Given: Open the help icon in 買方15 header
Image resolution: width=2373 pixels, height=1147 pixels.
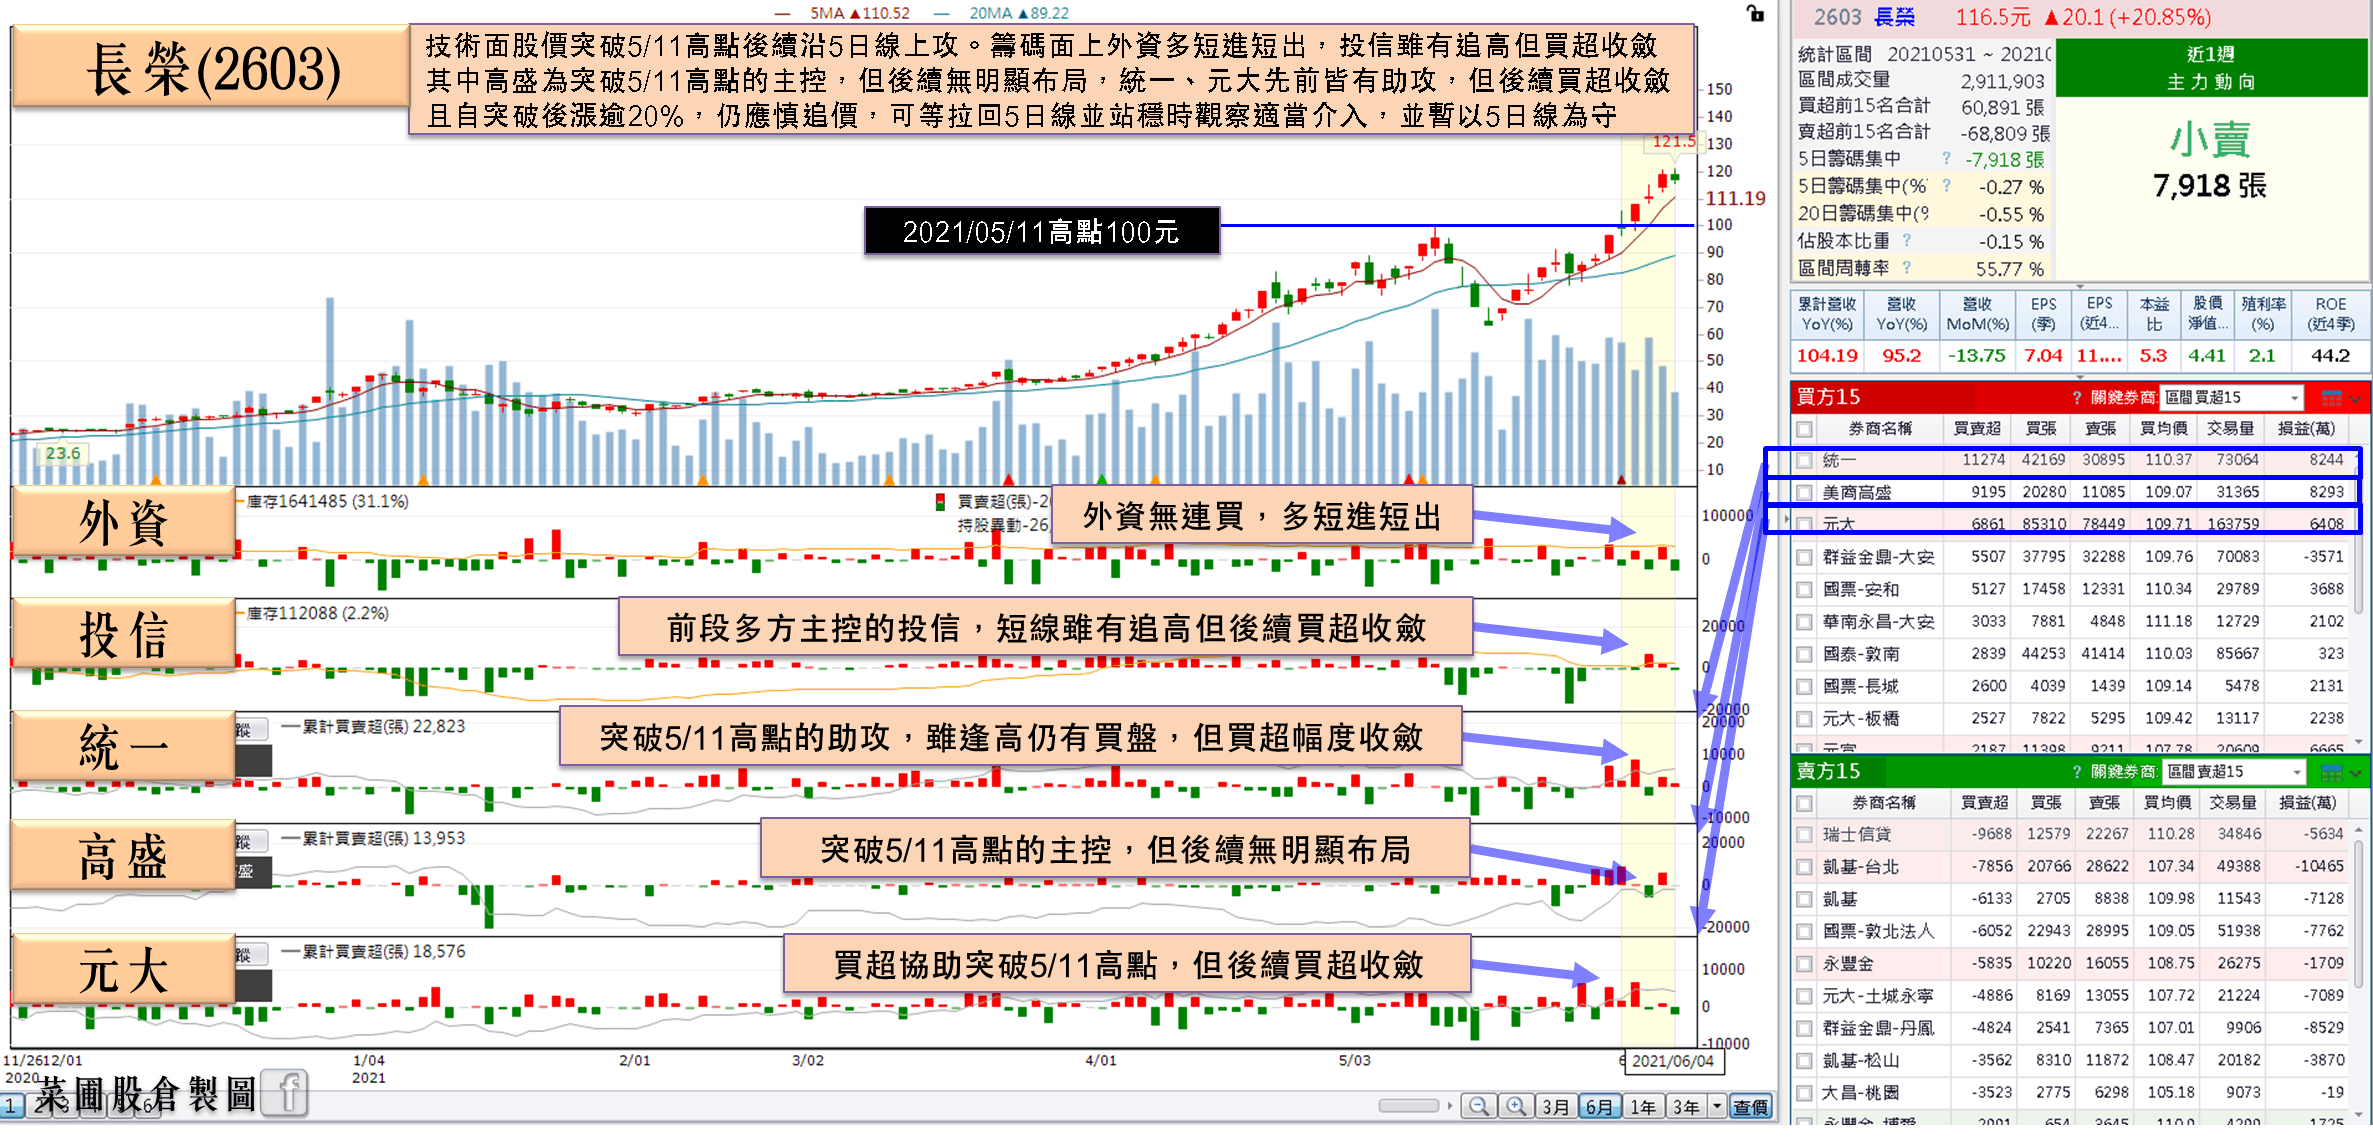Looking at the screenshot, I should pos(2077,398).
